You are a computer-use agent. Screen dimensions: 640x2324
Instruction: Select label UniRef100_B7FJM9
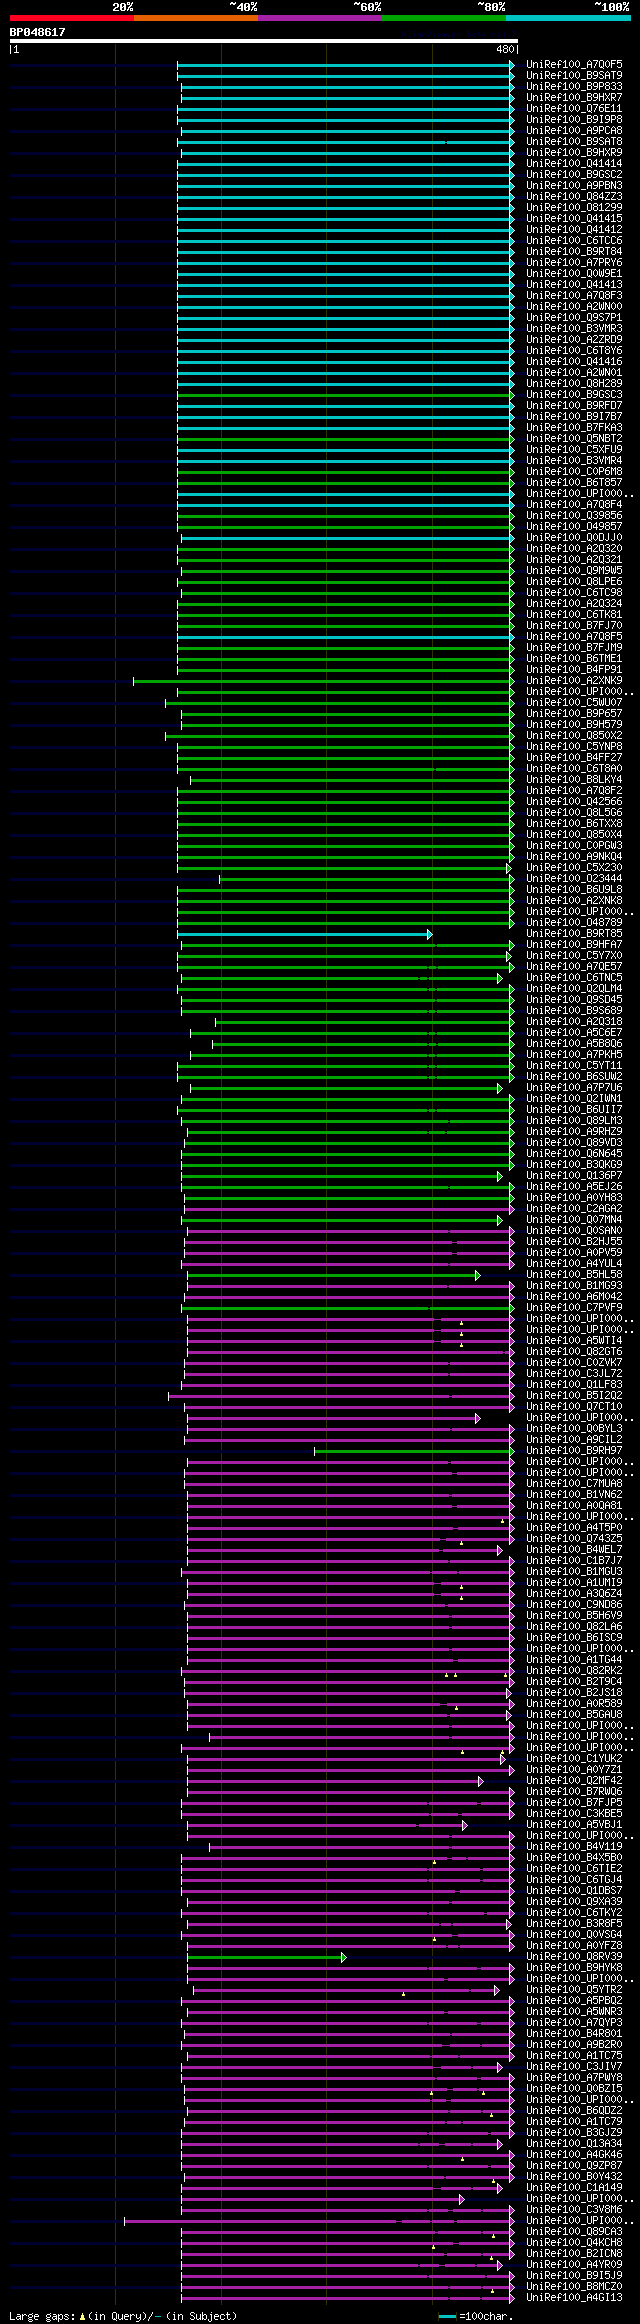[574, 648]
